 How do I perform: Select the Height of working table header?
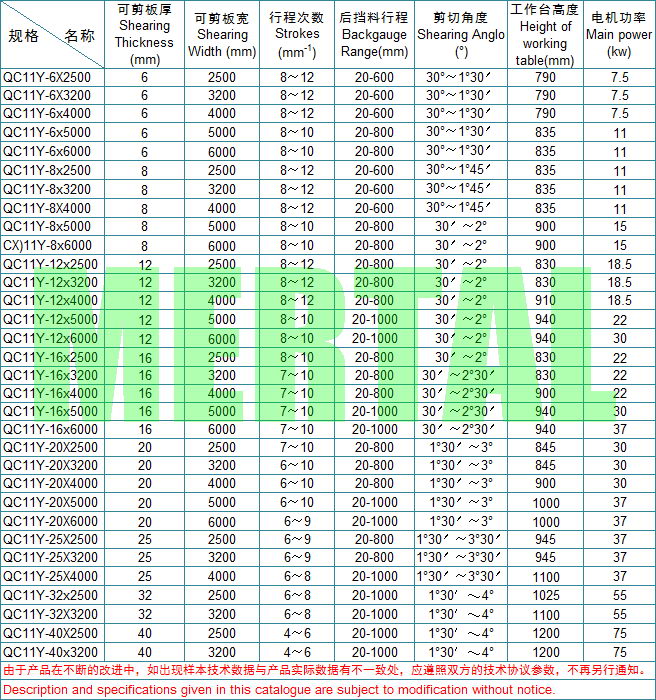(x=545, y=34)
